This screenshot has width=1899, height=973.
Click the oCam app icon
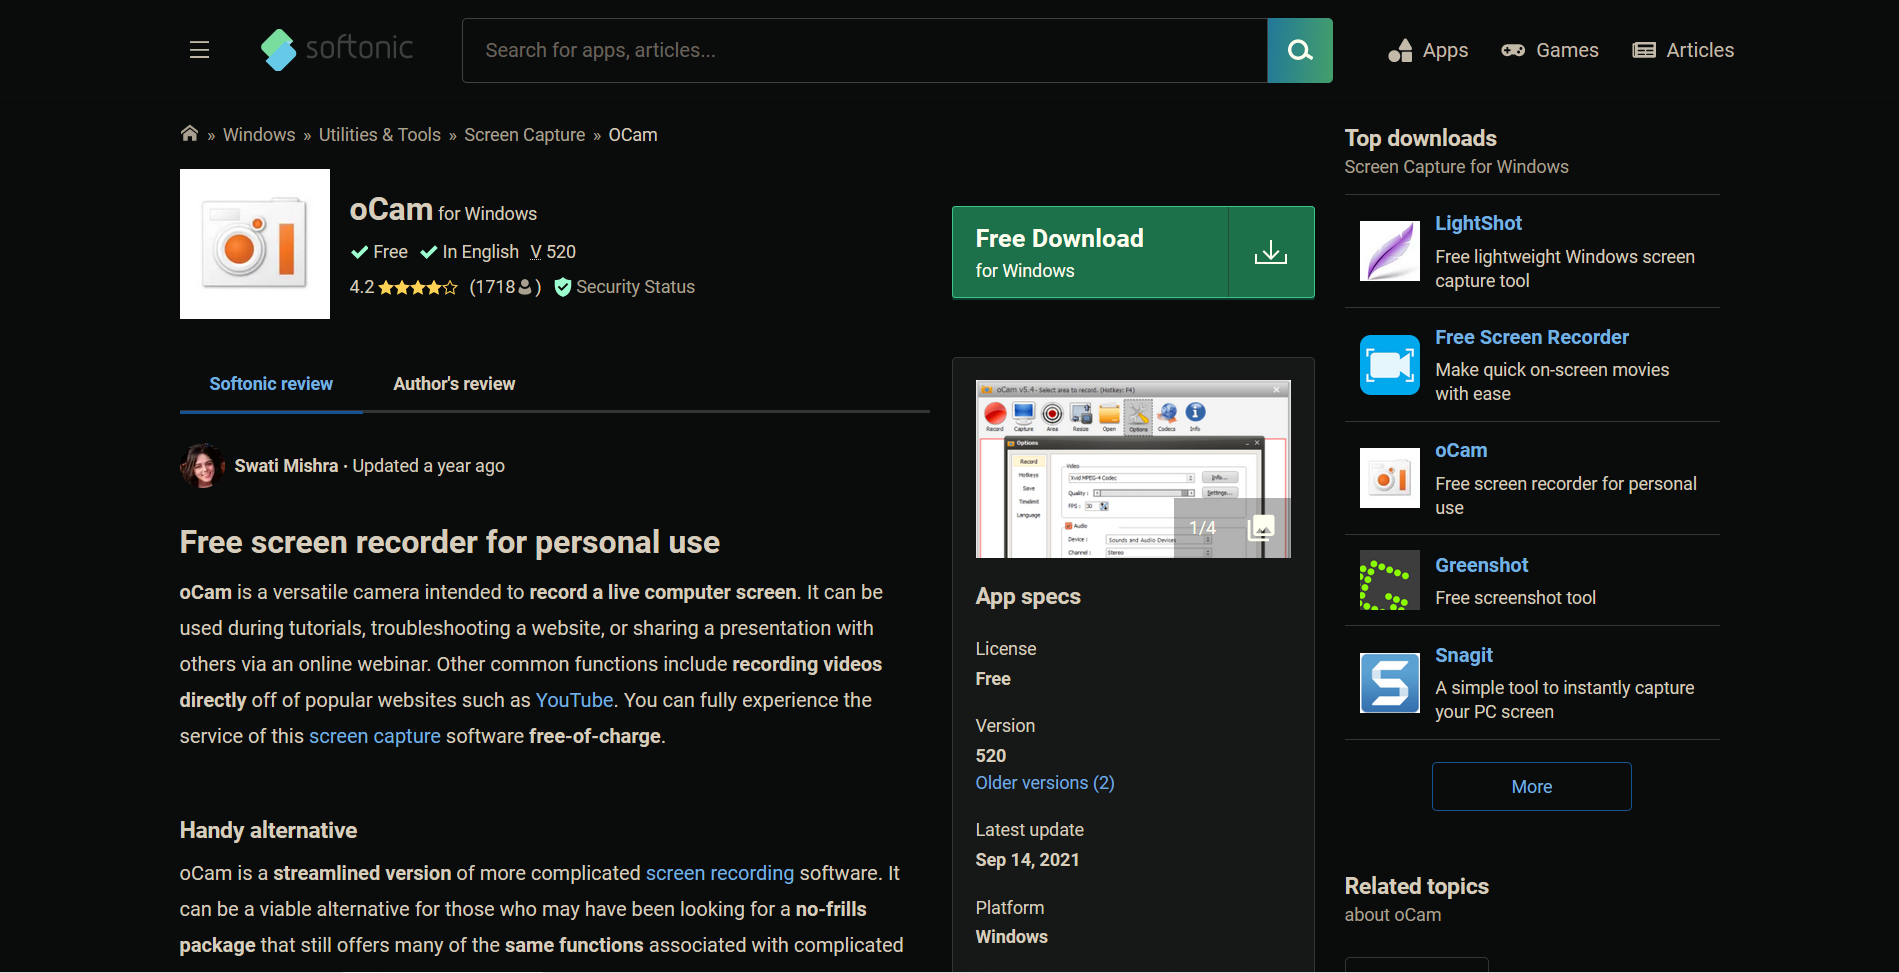pos(255,244)
